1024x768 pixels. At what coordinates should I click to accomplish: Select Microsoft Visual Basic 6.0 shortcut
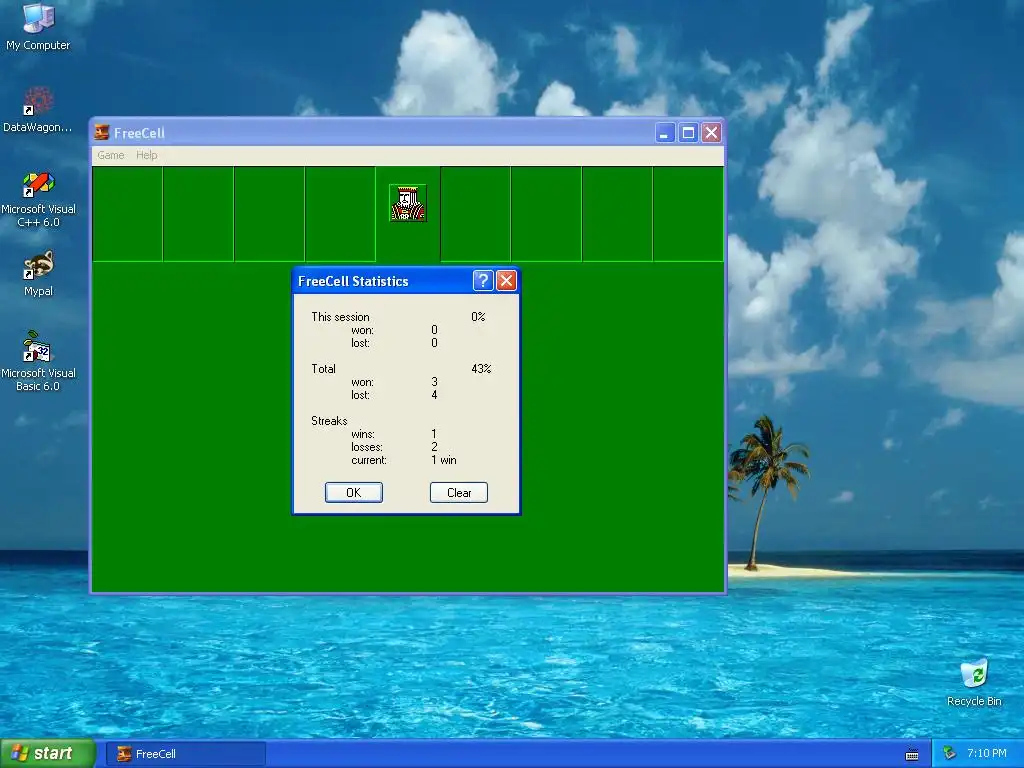pyautogui.click(x=38, y=361)
